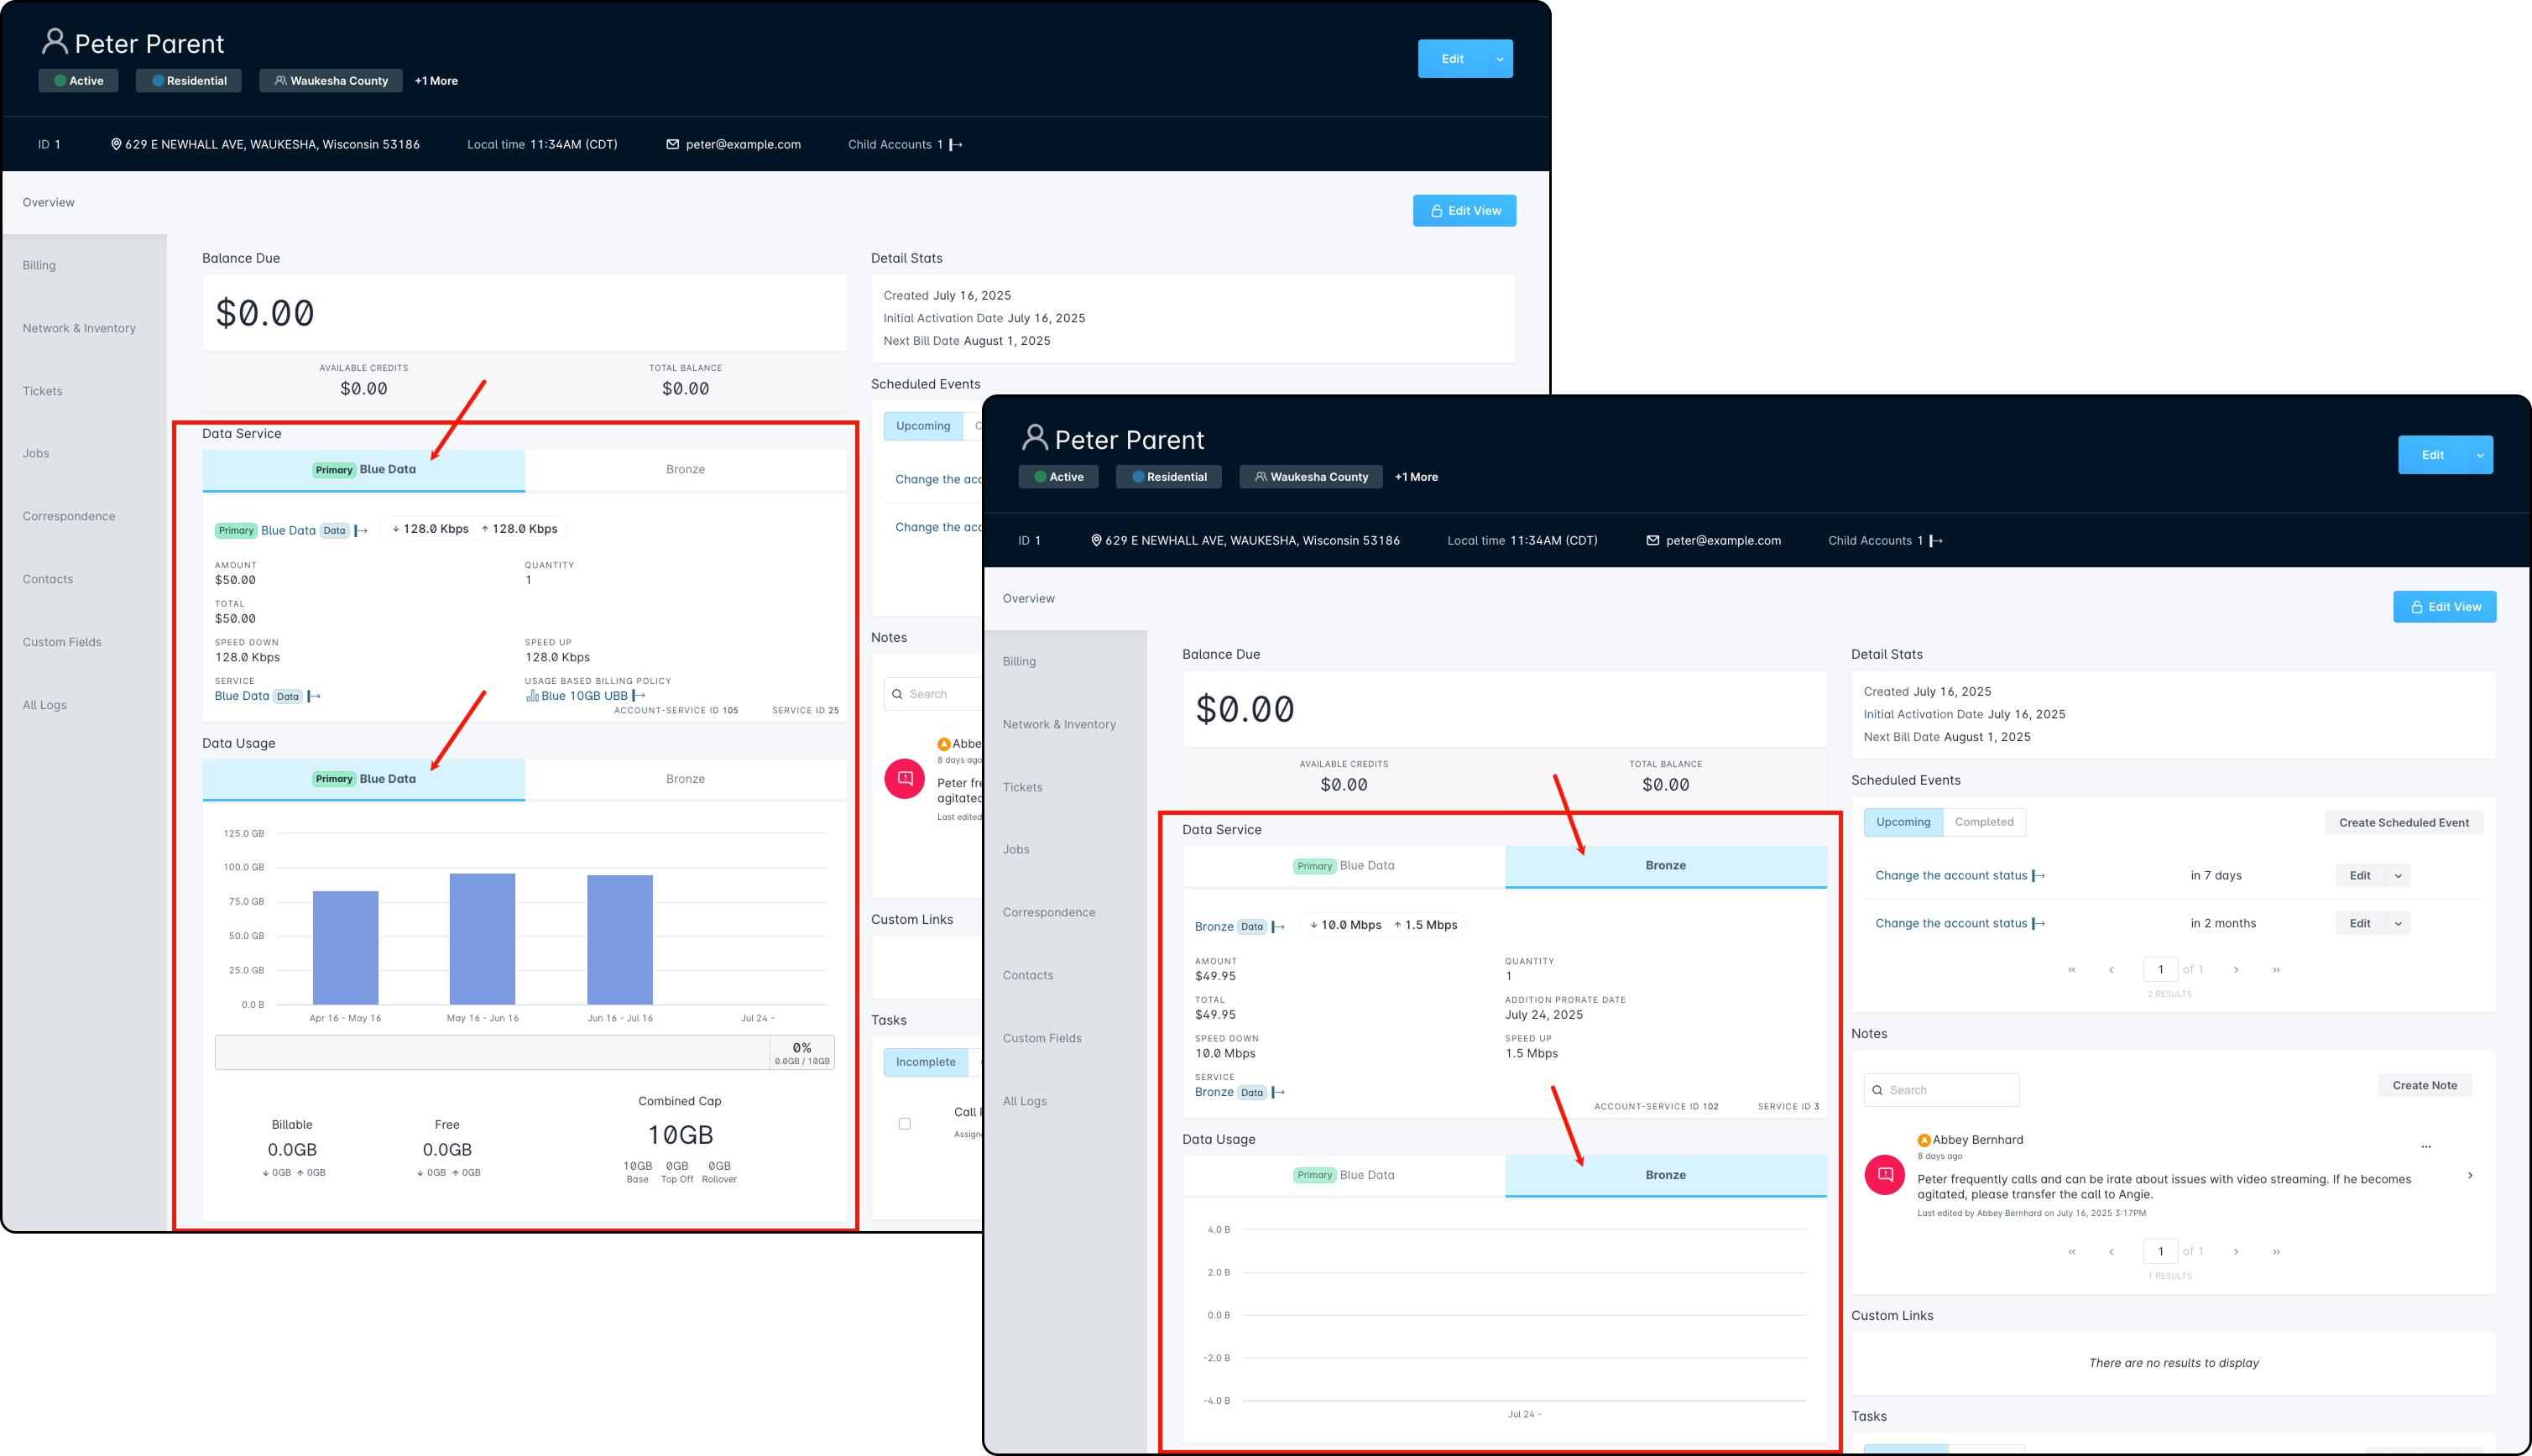Viewport: 2532px width, 1456px height.
Task: Go to the last Scheduled Events page
Action: [x=2276, y=969]
